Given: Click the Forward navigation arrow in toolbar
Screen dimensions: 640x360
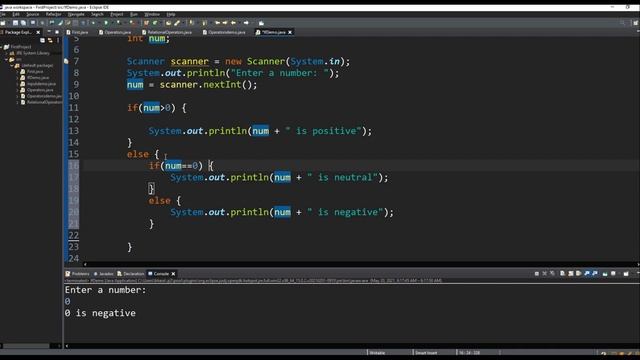Looking at the screenshot, I should [x=246, y=22].
